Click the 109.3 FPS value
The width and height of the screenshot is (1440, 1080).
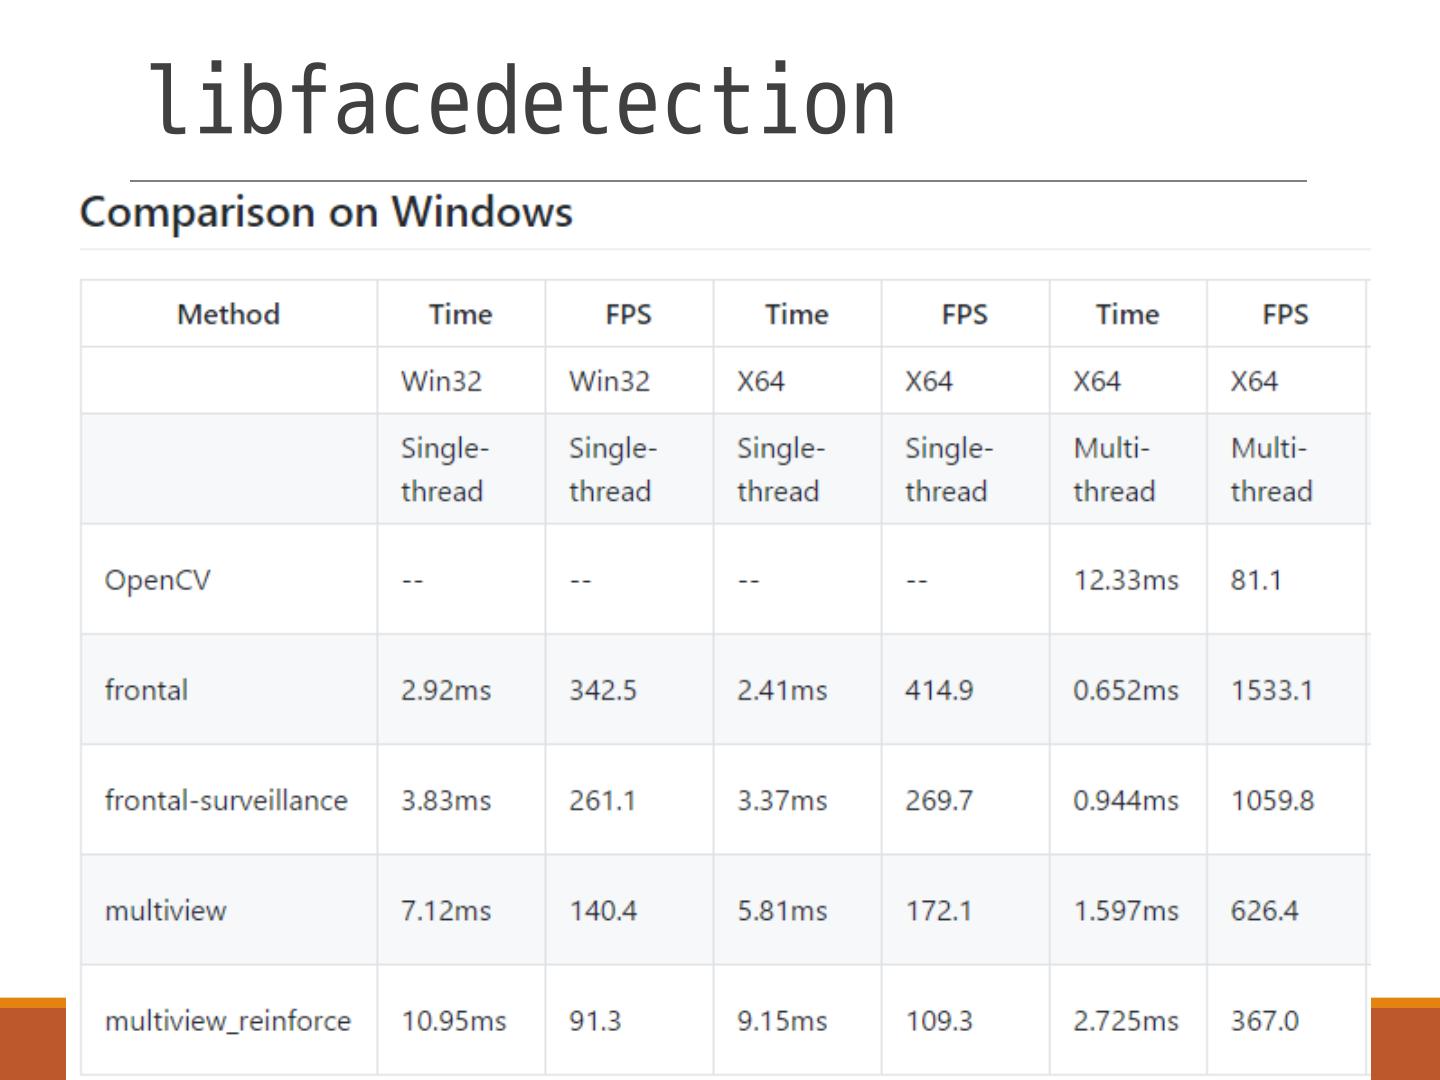(x=939, y=1020)
